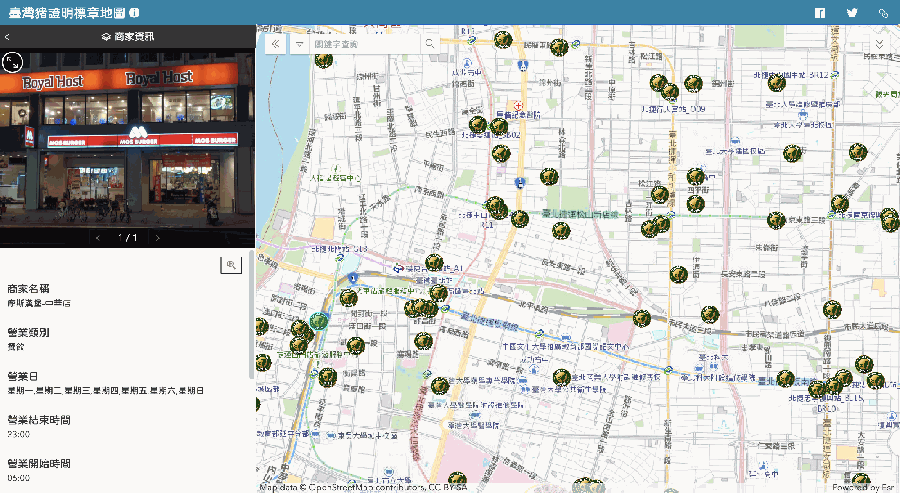Select the 營業日 field label
The height and width of the screenshot is (493, 900).
[x=22, y=376]
